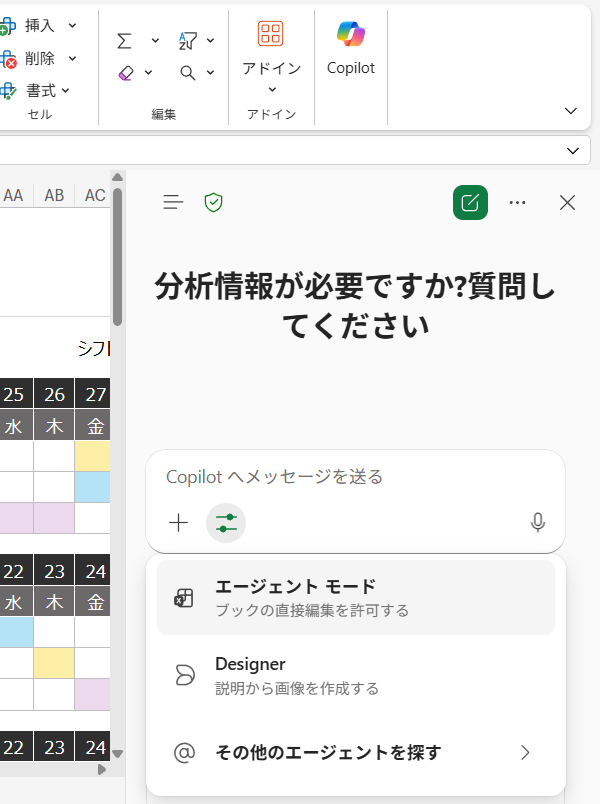Click the shield protection icon

[x=213, y=203]
